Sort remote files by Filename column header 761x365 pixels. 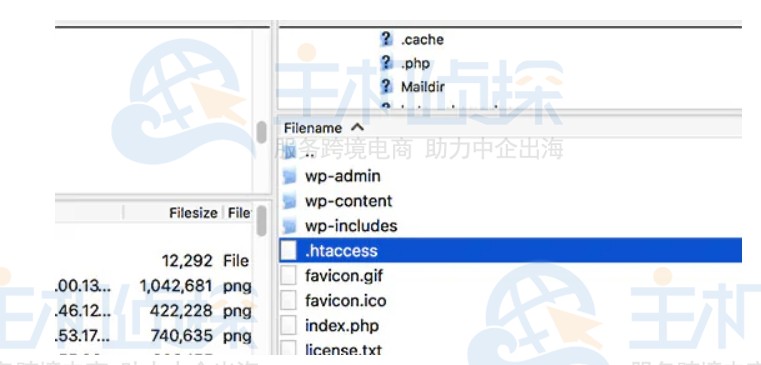point(313,128)
